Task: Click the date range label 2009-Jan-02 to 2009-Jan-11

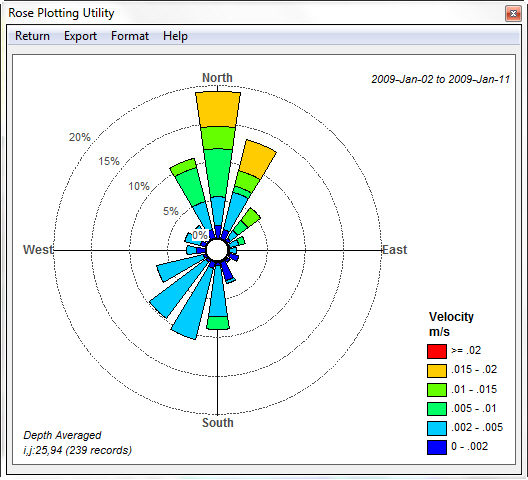Action: pyautogui.click(x=440, y=79)
